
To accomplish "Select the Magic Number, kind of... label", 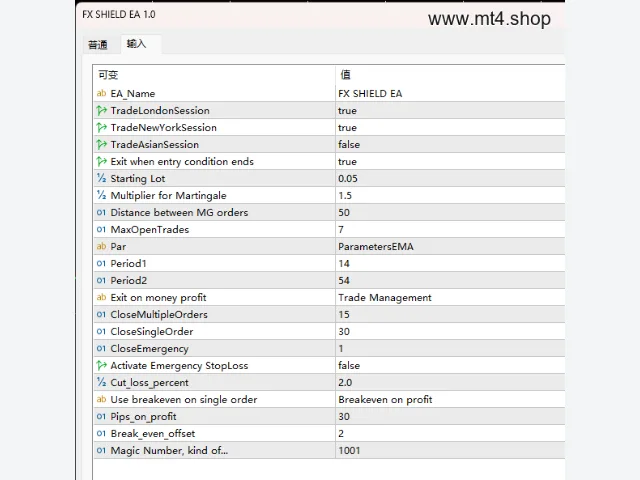I will (169, 451).
